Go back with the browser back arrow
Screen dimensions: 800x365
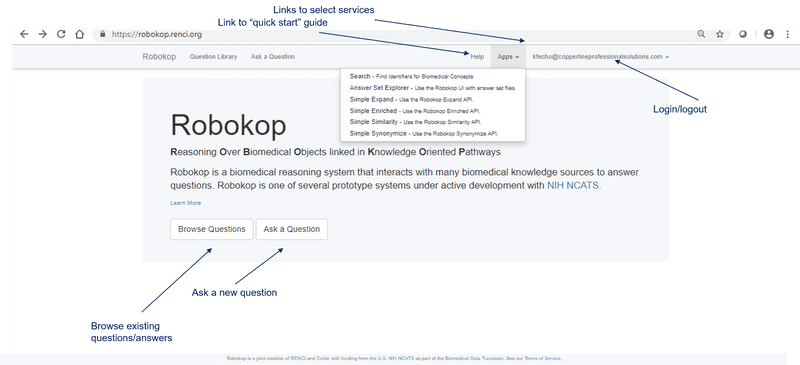coord(24,34)
